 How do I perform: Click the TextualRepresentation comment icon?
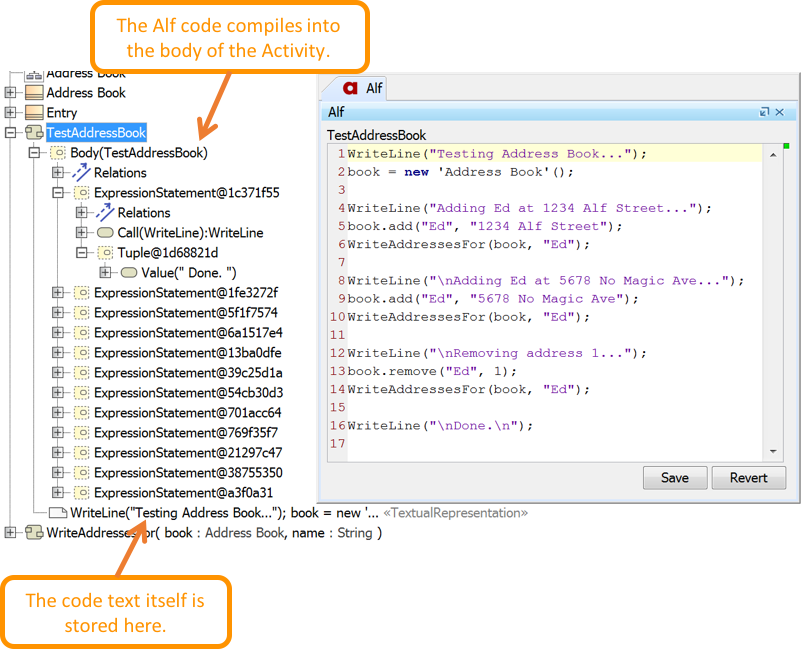point(58,512)
